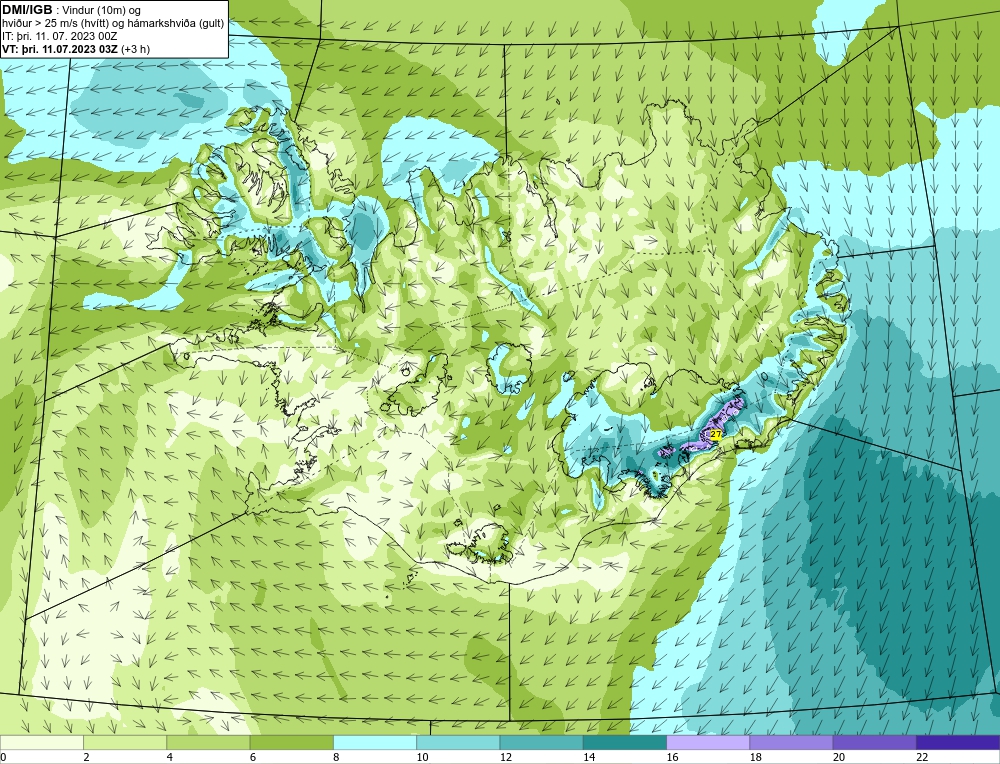Click the 8–10 m/s legend color
This screenshot has width=1000, height=764.
pos(375,743)
